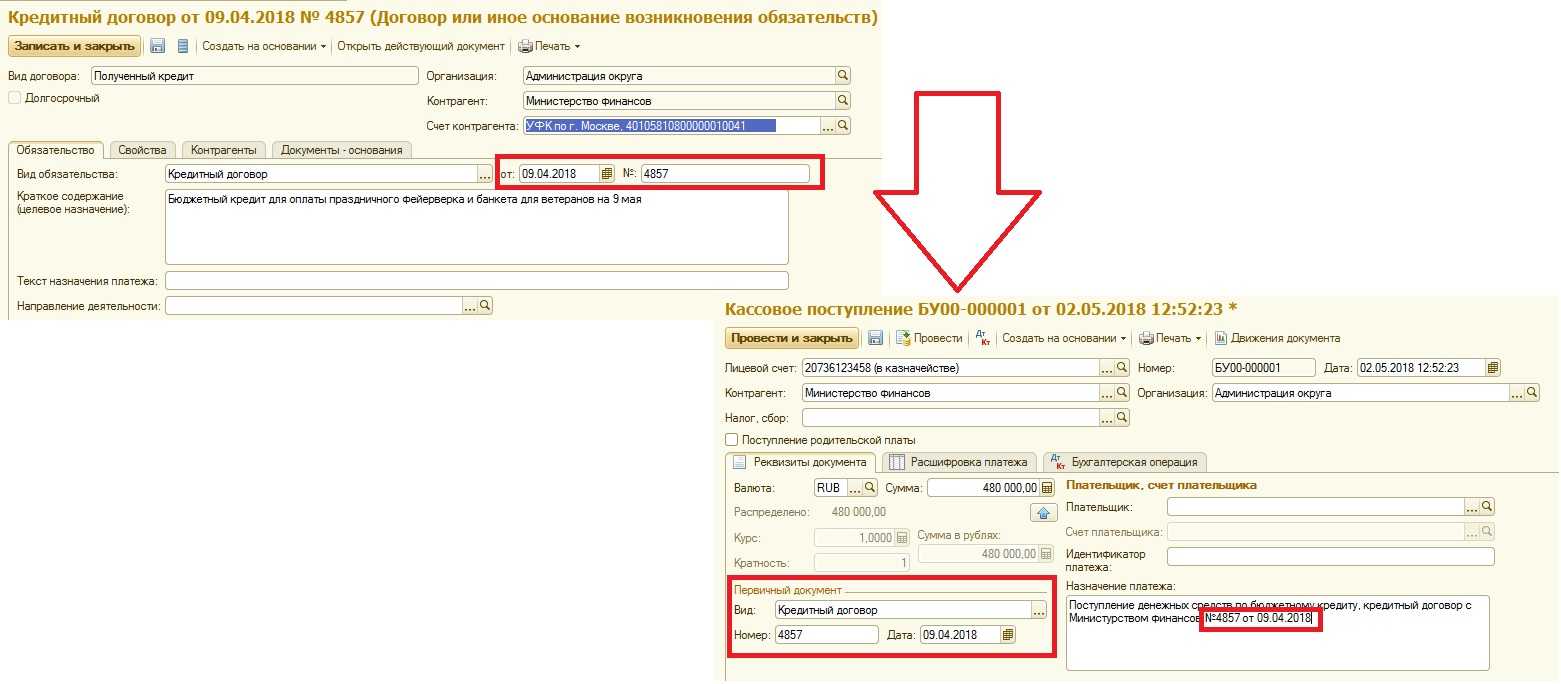Click the ellipsis select button for 'Лицевой счет'
Viewport: 1561px width, 684px height.
point(1107,368)
